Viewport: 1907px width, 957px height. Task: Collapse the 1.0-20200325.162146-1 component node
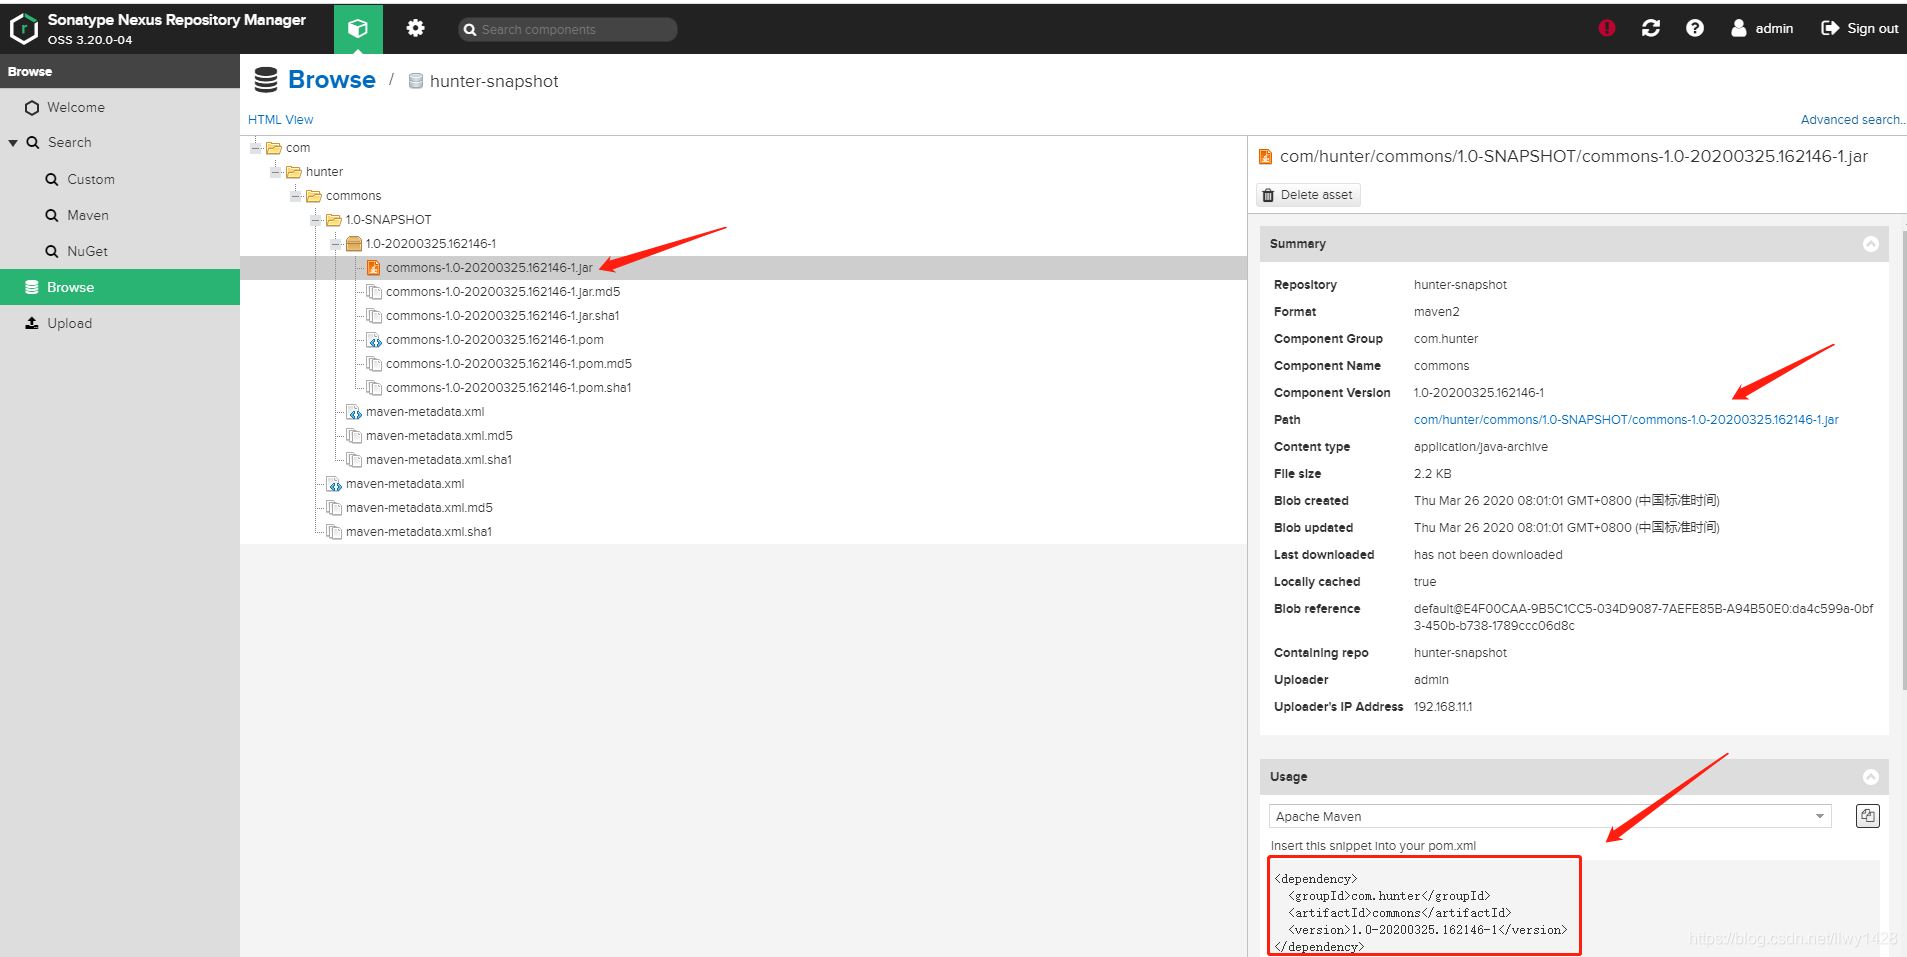336,243
